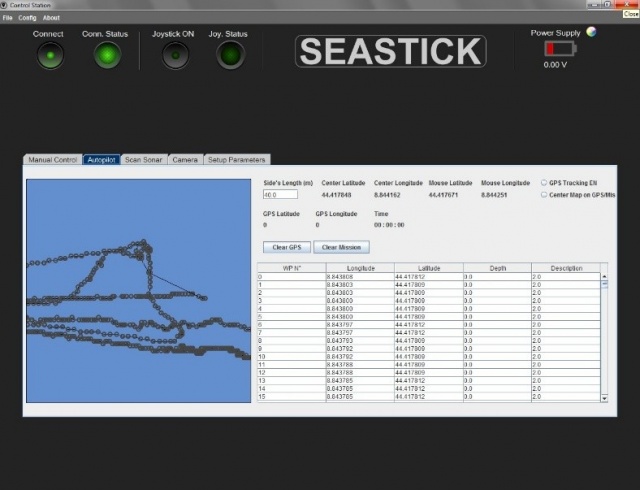Click the red Power Supply battery icon
This screenshot has height=490, width=640.
pos(554,49)
